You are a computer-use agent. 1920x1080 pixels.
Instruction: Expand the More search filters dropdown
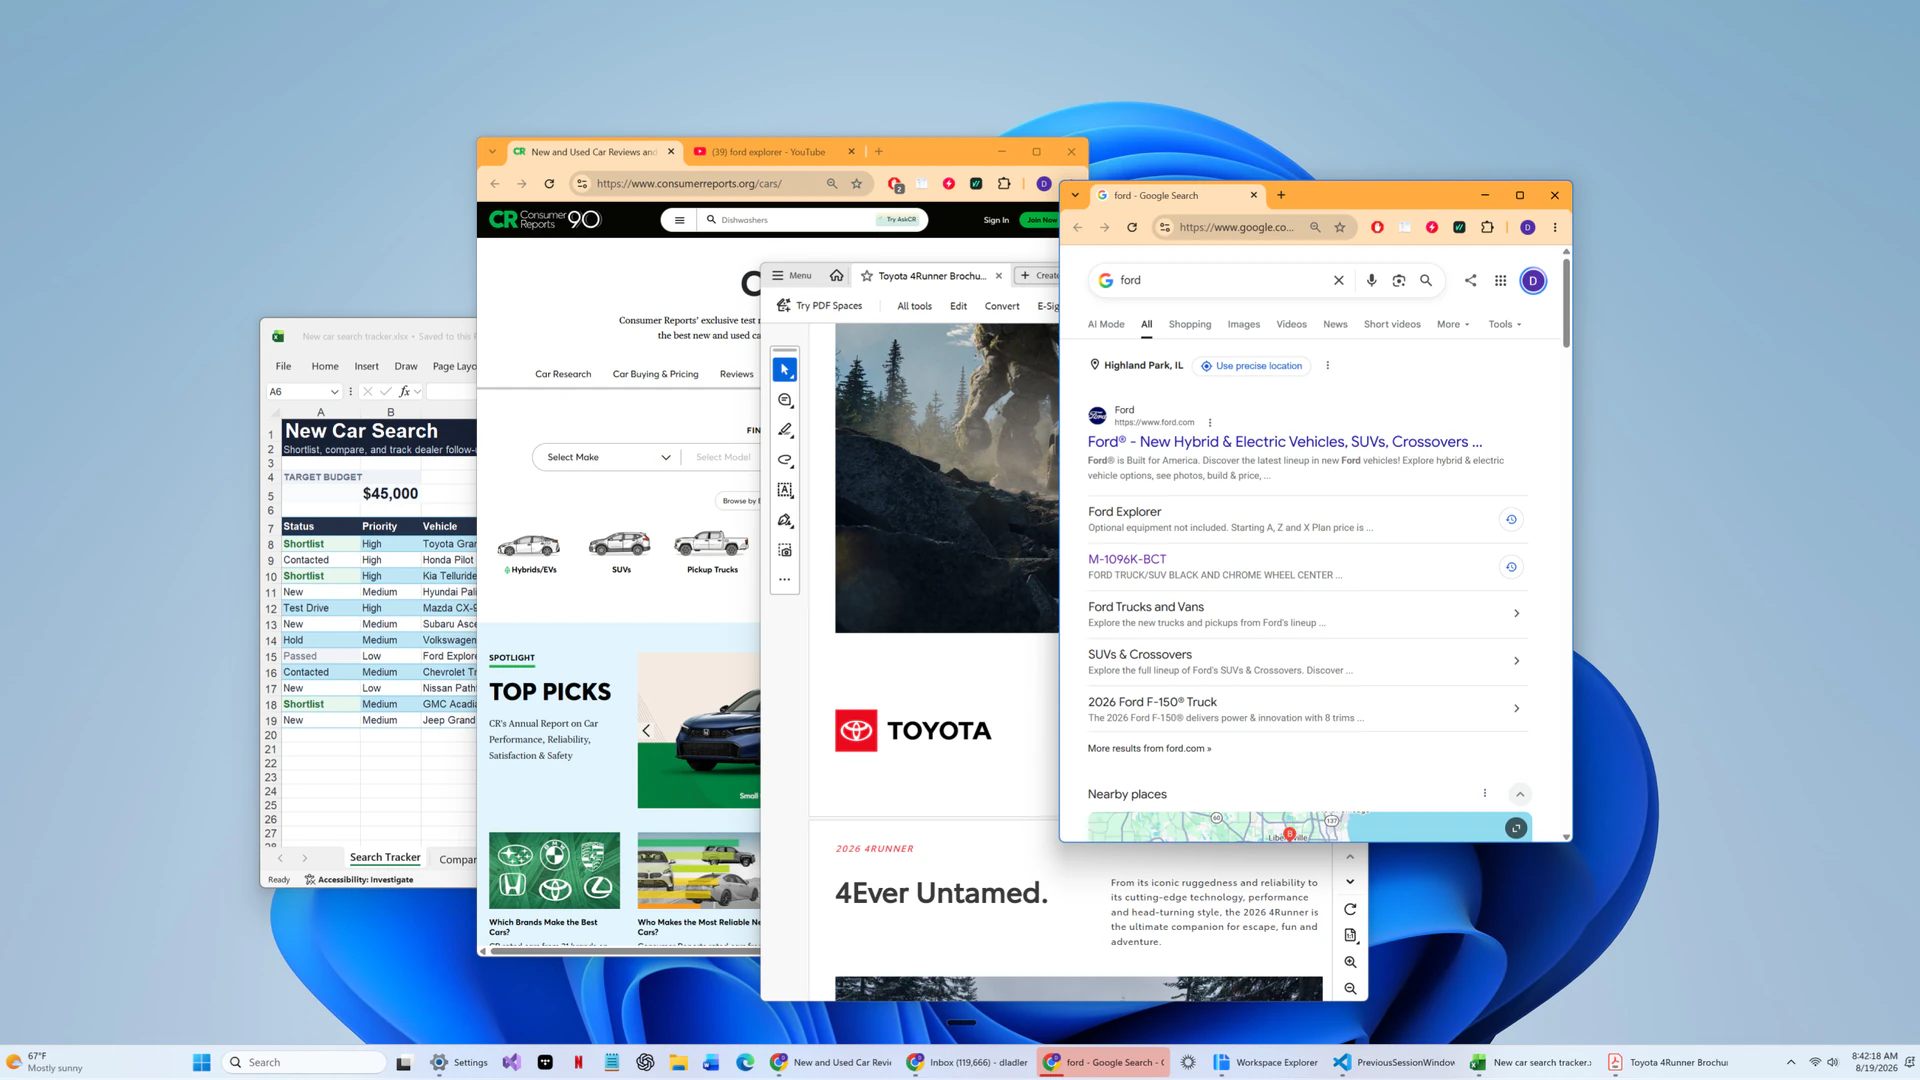point(1453,324)
